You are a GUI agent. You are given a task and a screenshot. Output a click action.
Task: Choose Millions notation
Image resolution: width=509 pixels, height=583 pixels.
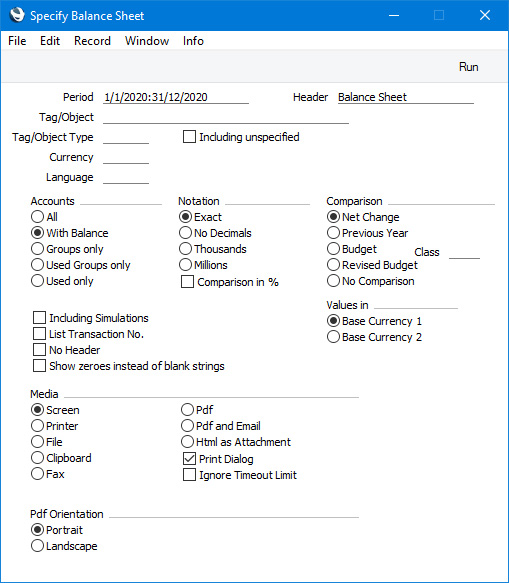(186, 265)
